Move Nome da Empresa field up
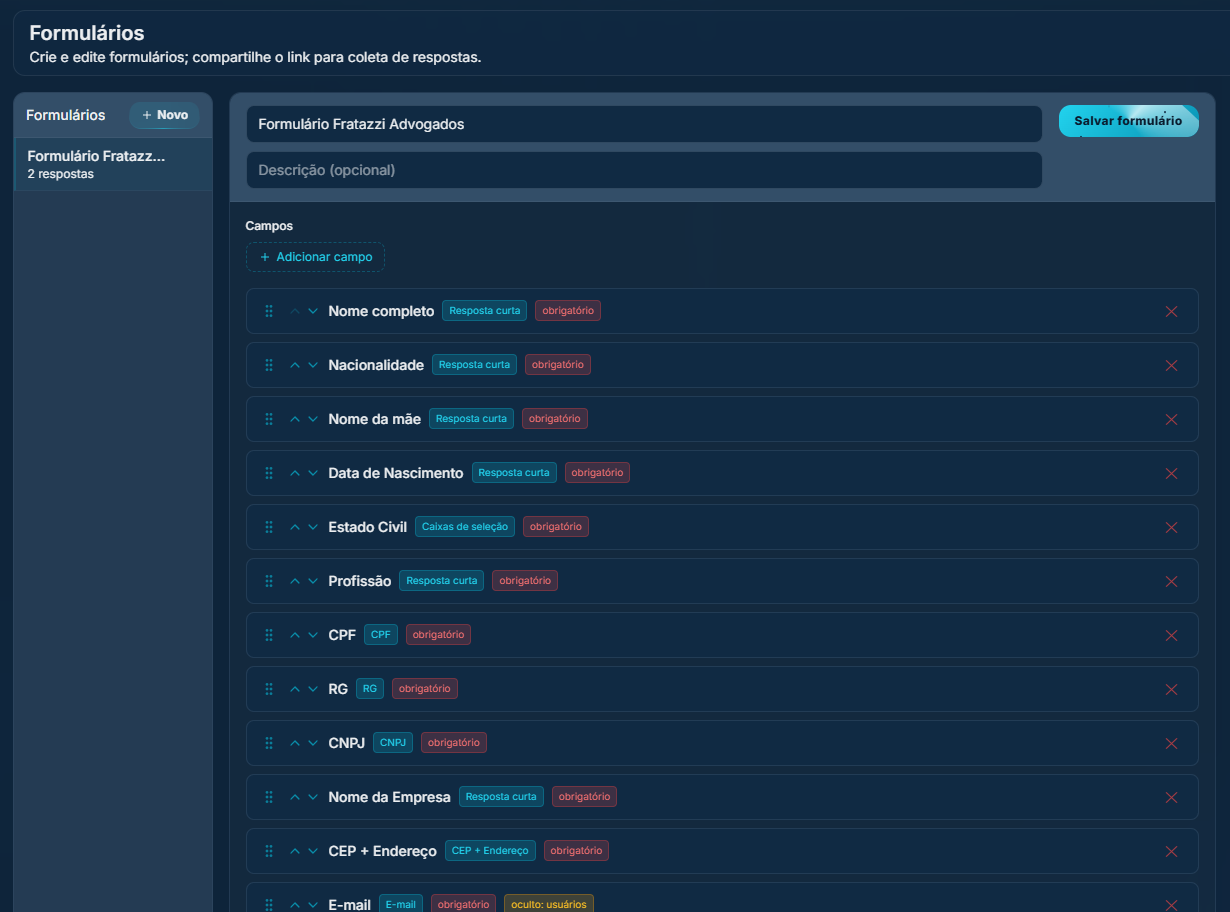Screen dimensions: 1230x912 [295, 797]
